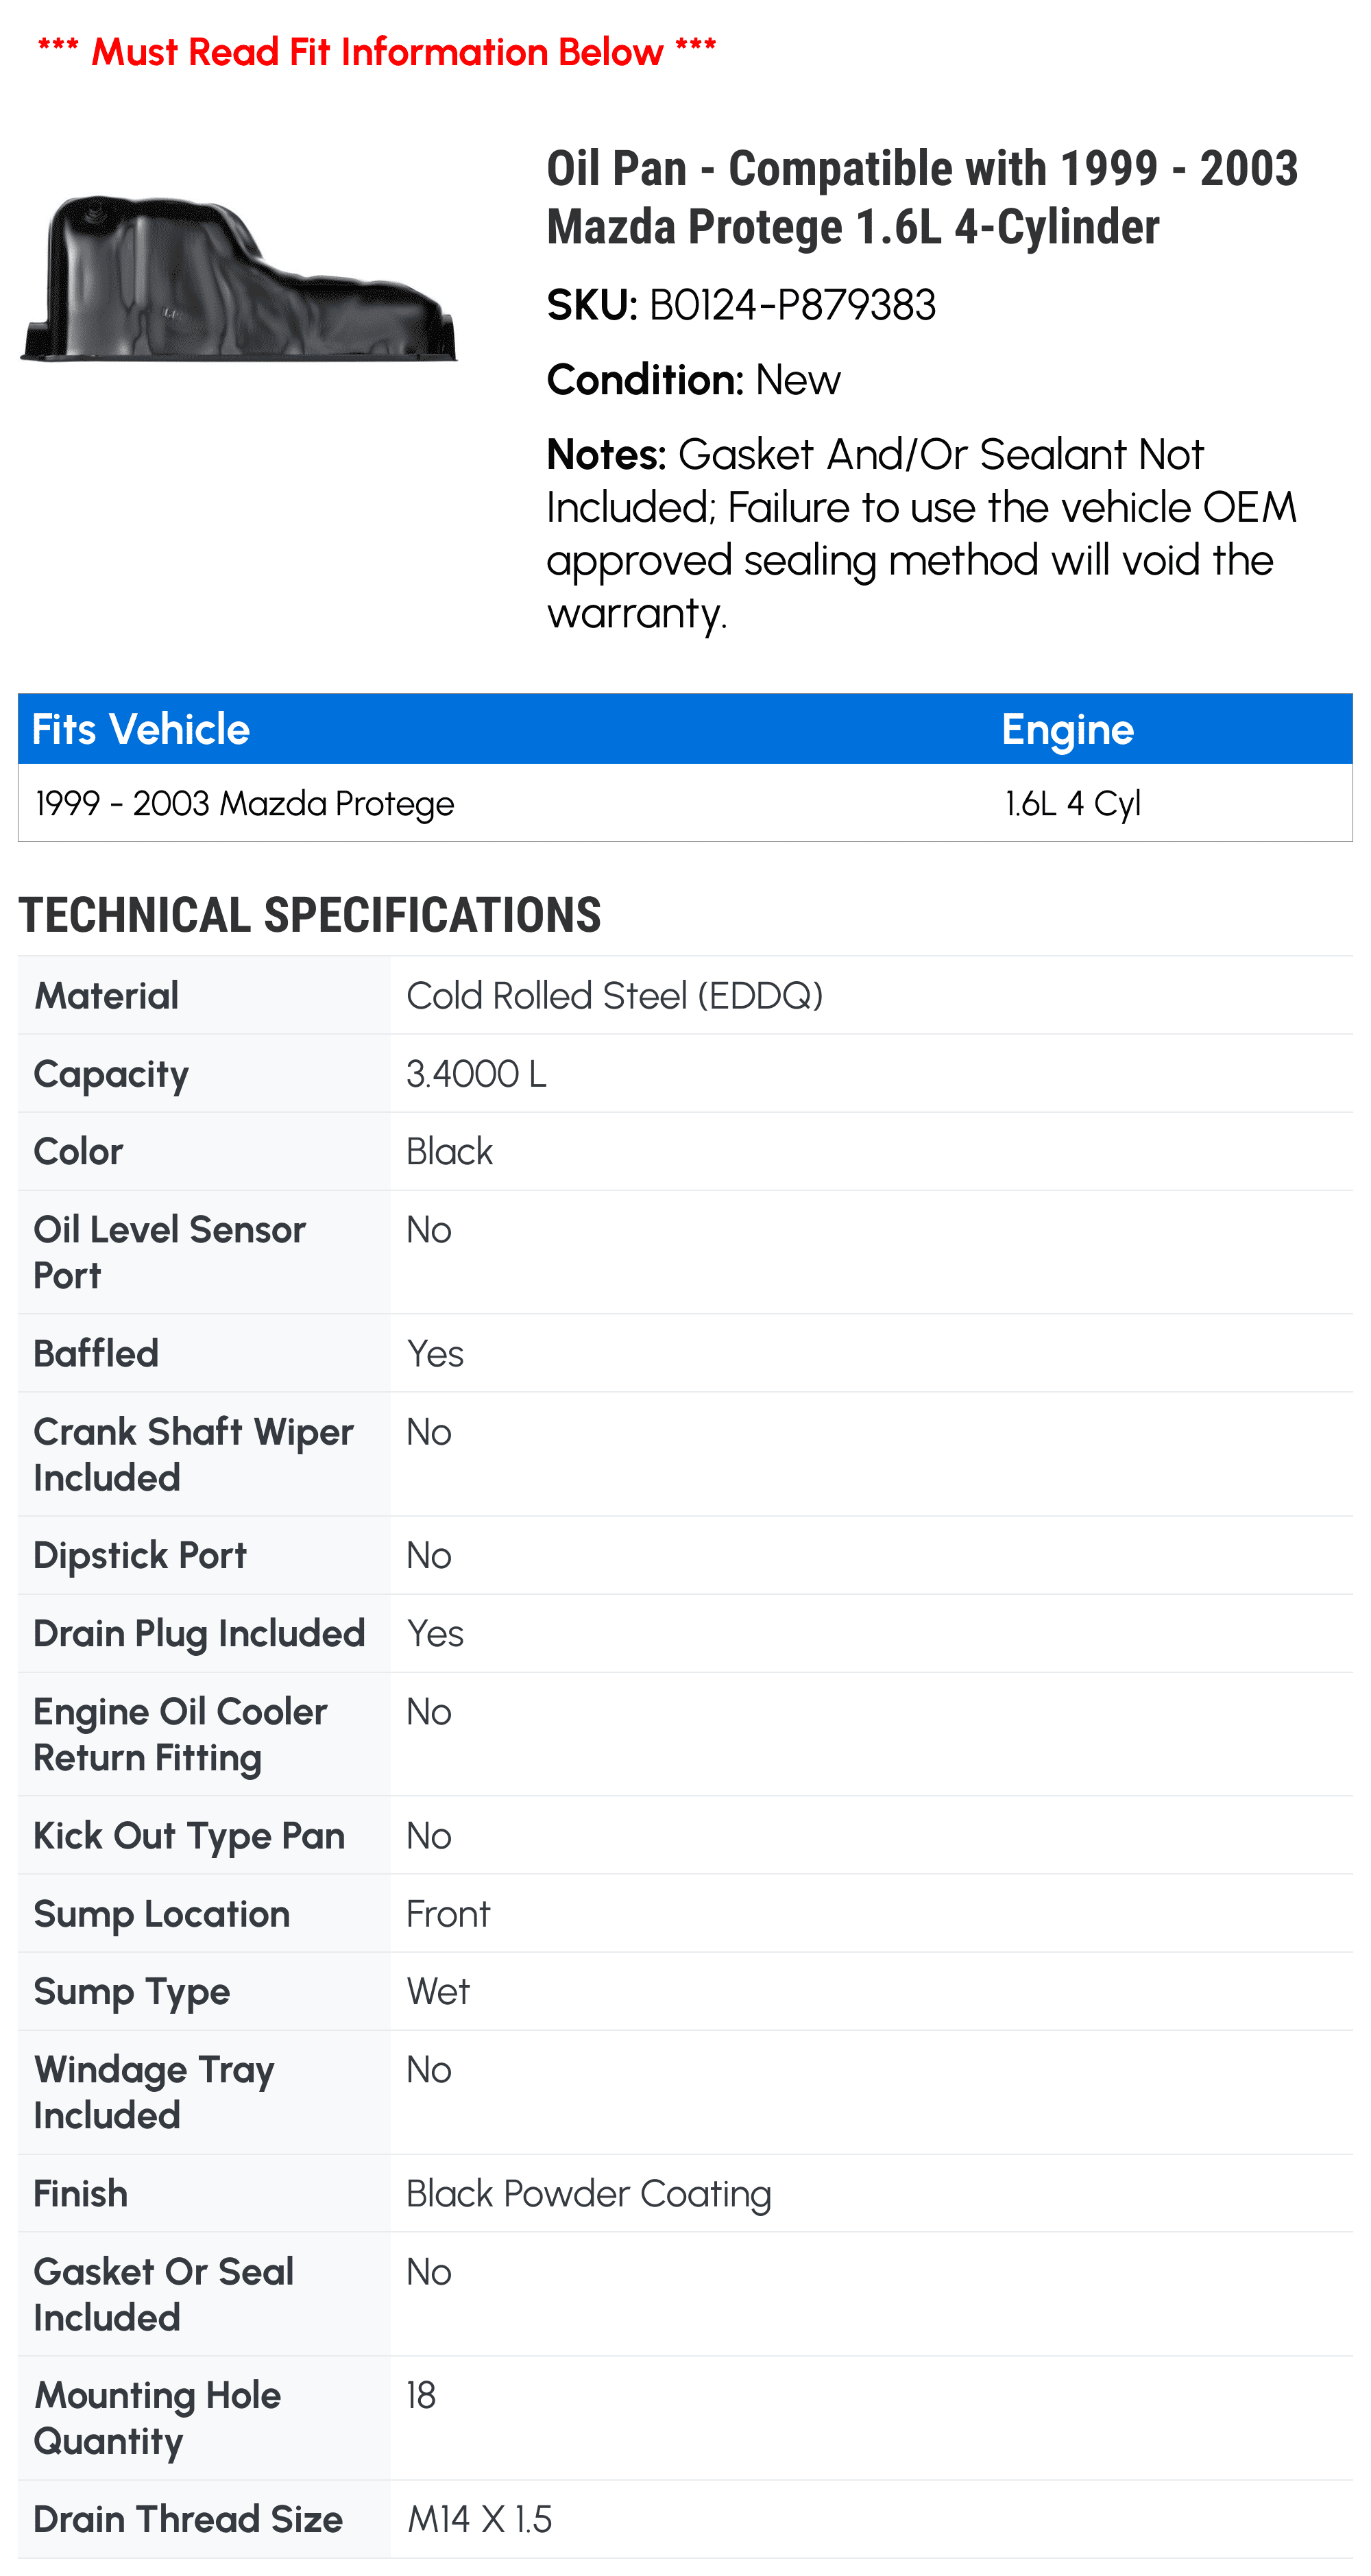Click the 'Must Read Fit Information Below' notice
Viewport: 1371px width, 2576px height.
click(x=377, y=51)
